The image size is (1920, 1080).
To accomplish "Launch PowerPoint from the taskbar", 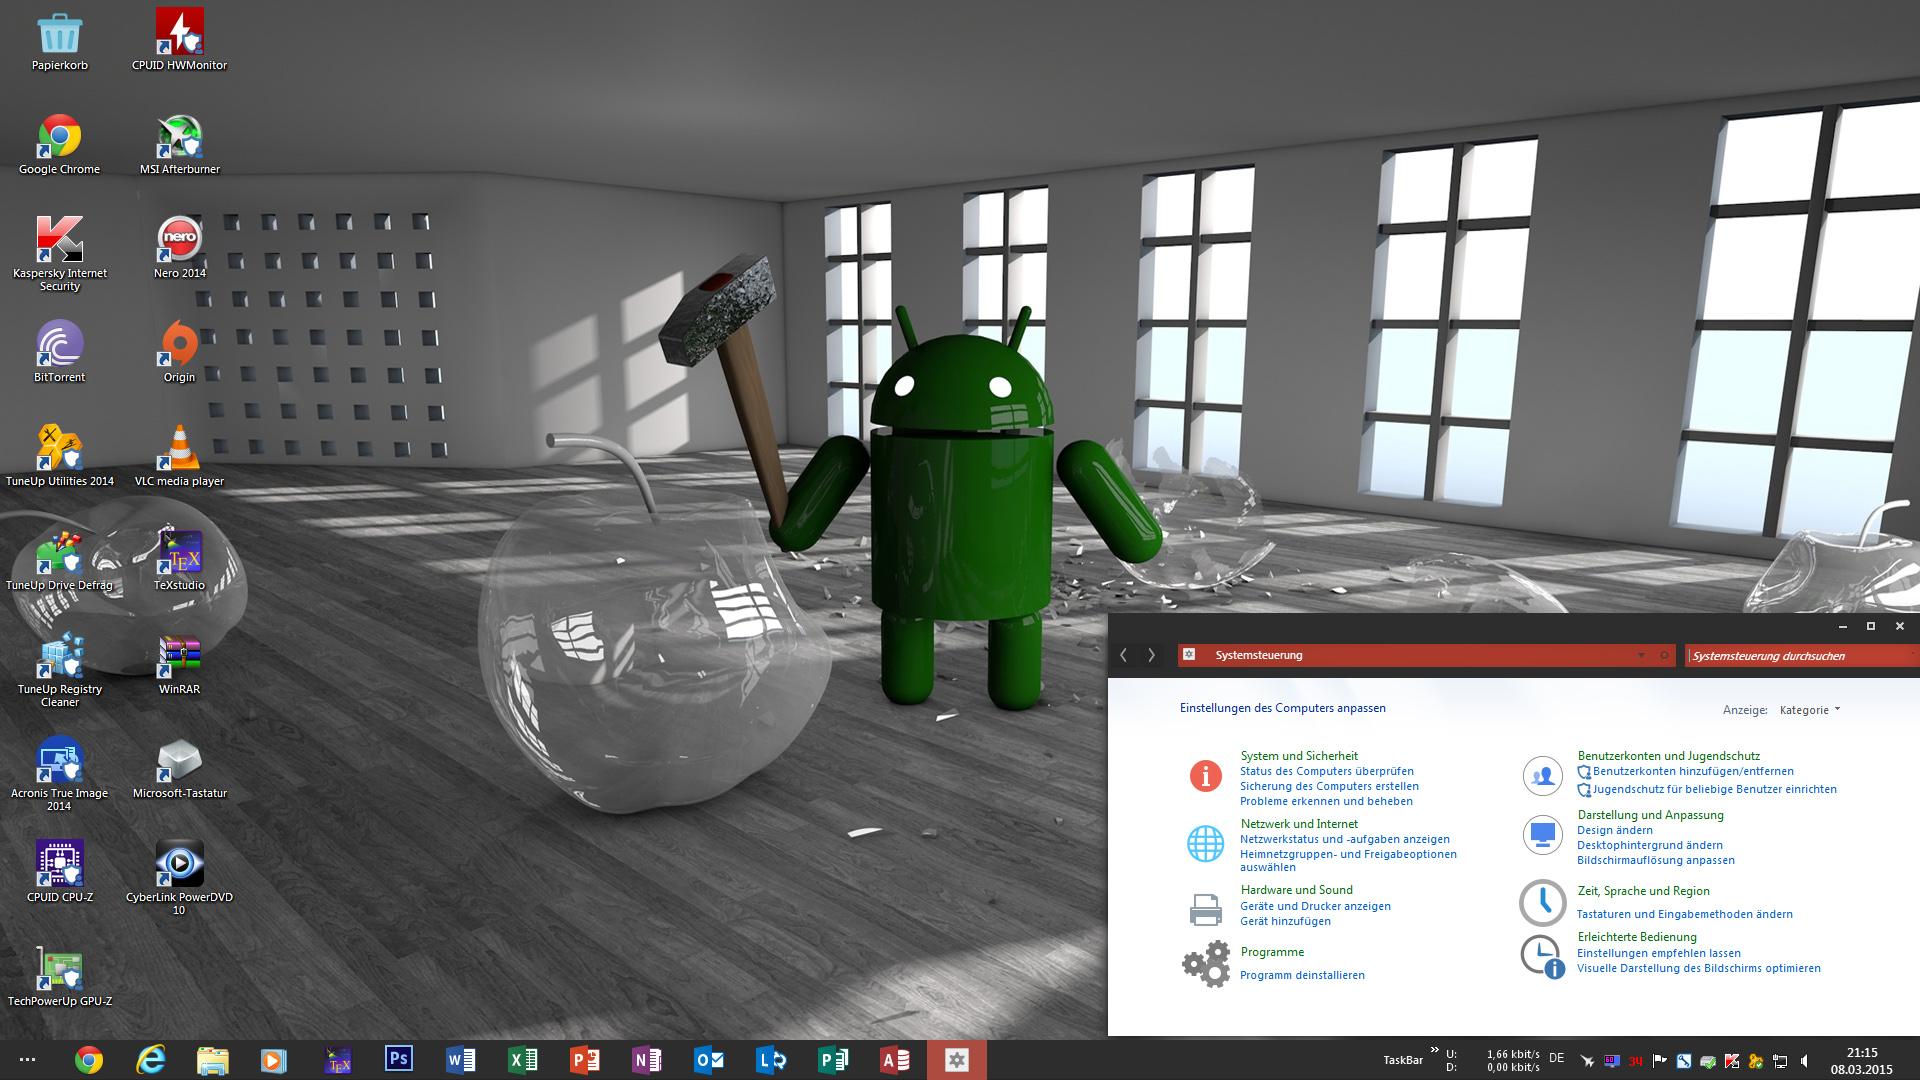I will (584, 1059).
